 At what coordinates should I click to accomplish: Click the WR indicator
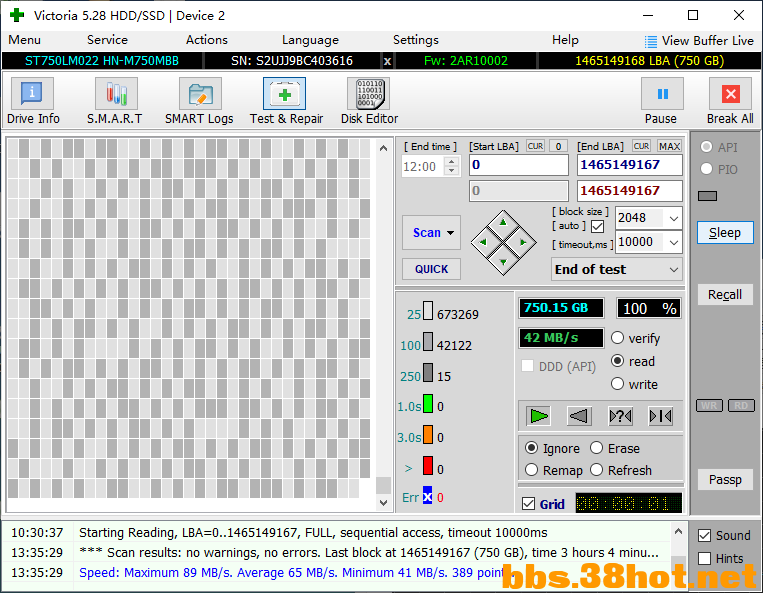pyautogui.click(x=709, y=405)
